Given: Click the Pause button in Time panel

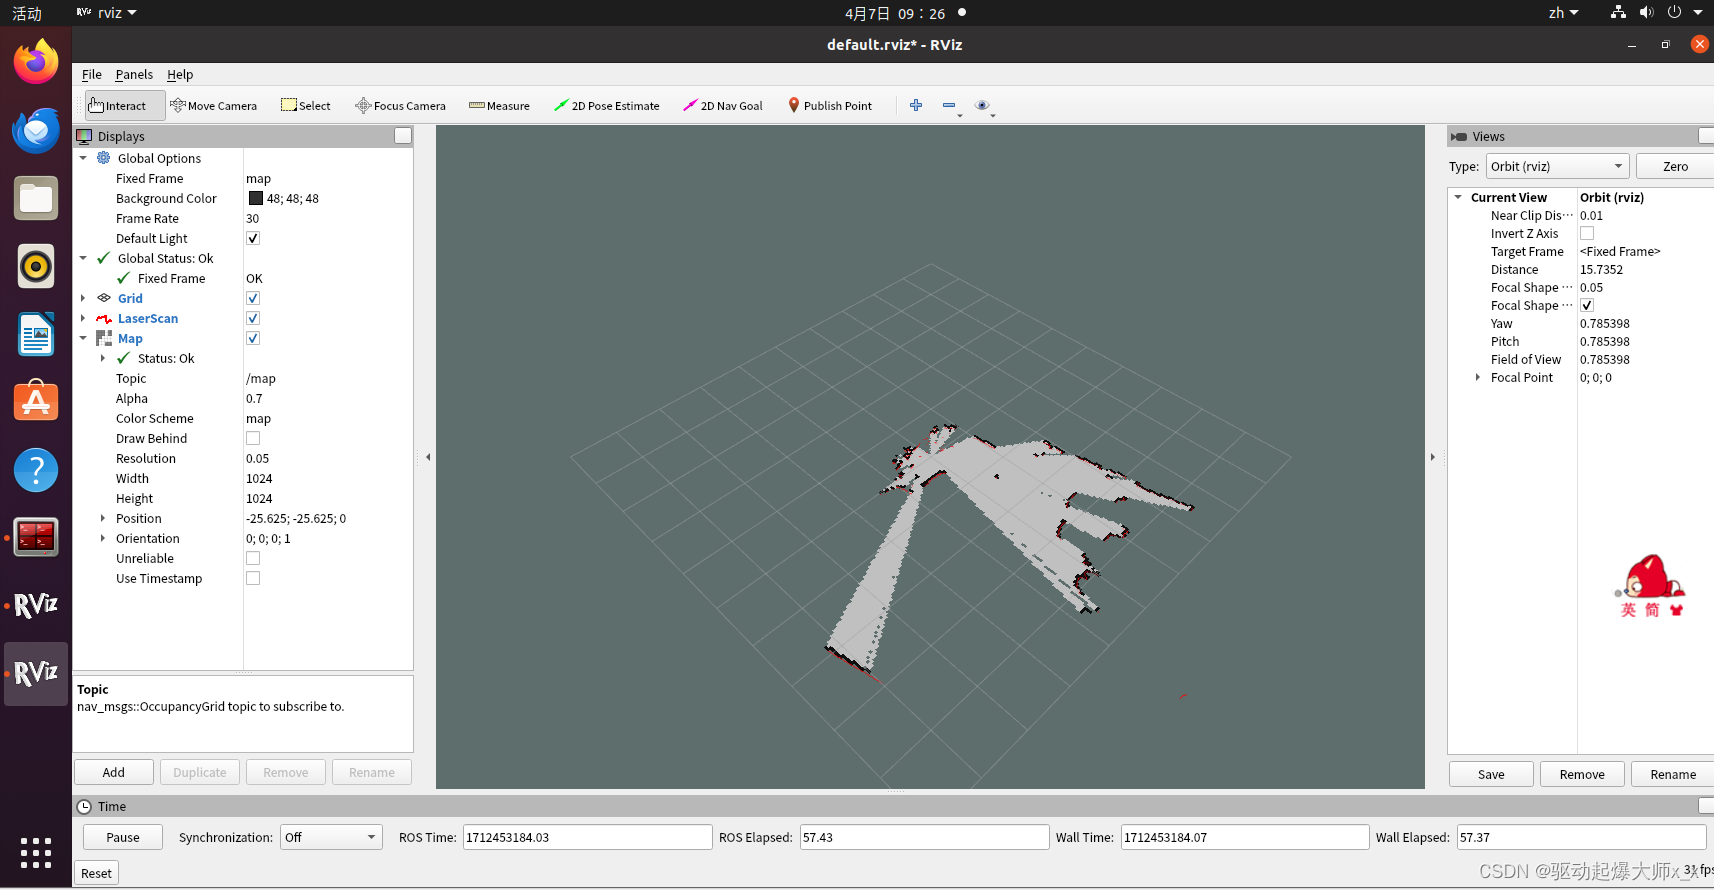Looking at the screenshot, I should pos(123,837).
